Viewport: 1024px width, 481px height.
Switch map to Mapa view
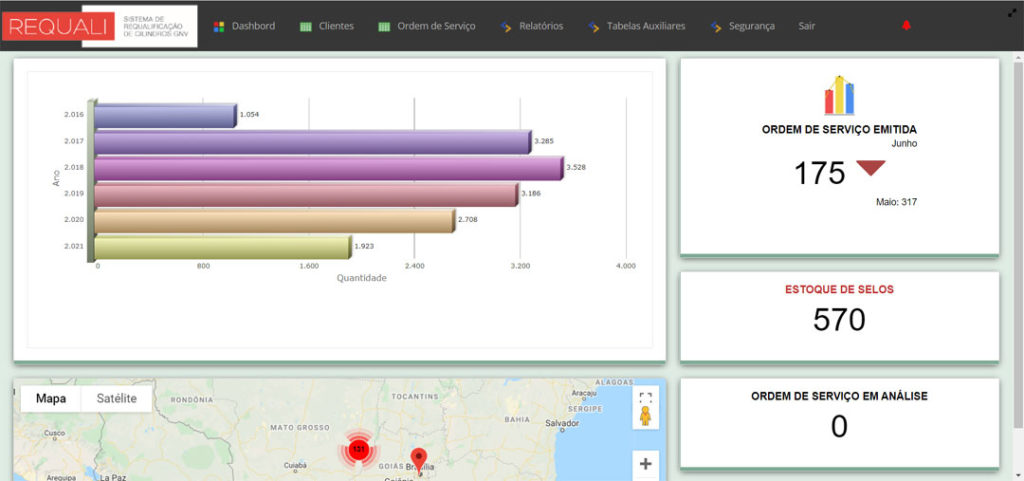(x=51, y=398)
